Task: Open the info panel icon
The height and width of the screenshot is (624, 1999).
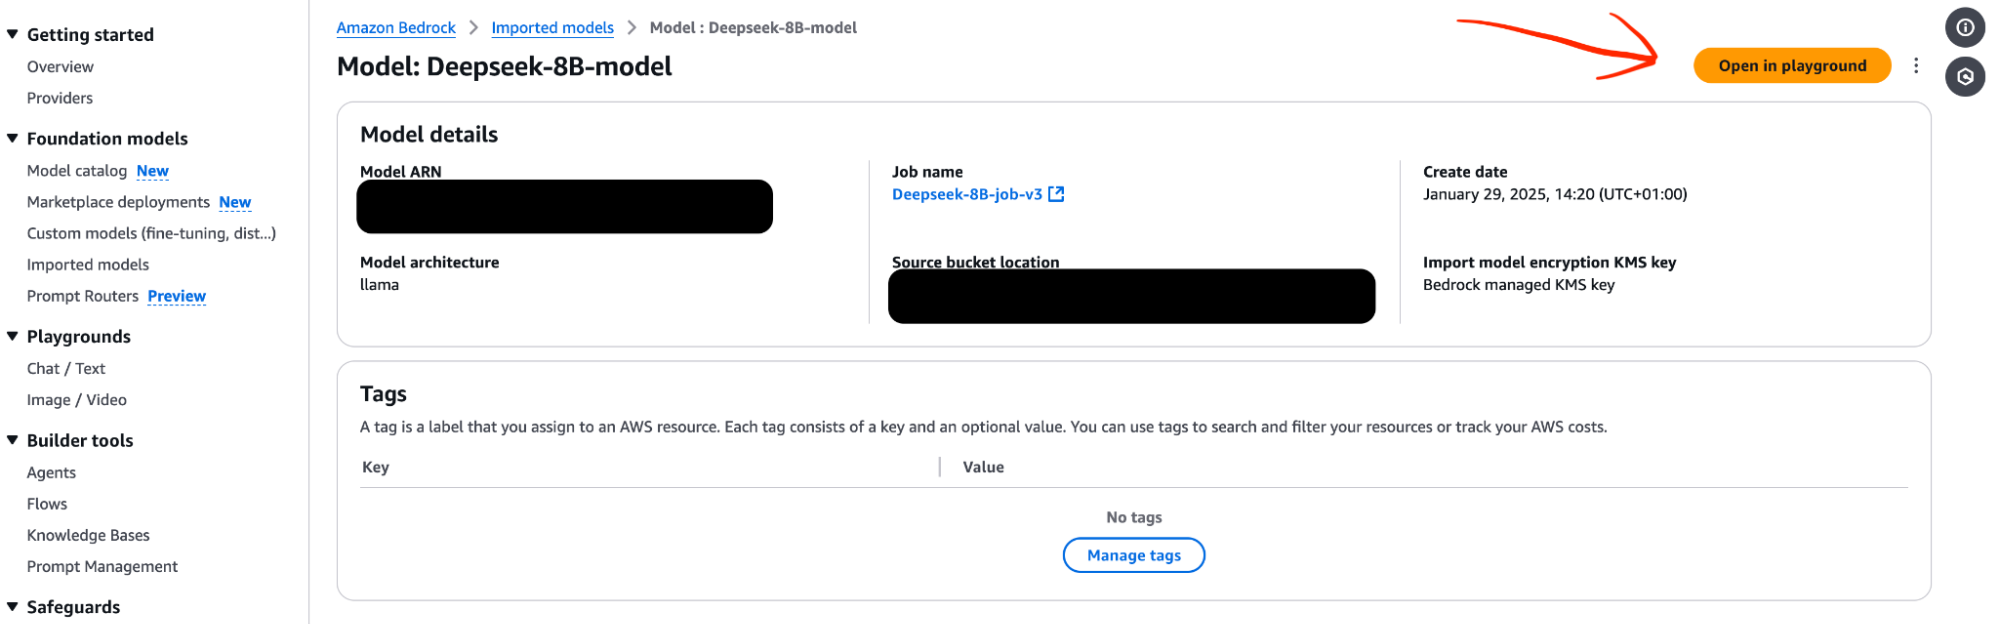Action: click(x=1964, y=27)
